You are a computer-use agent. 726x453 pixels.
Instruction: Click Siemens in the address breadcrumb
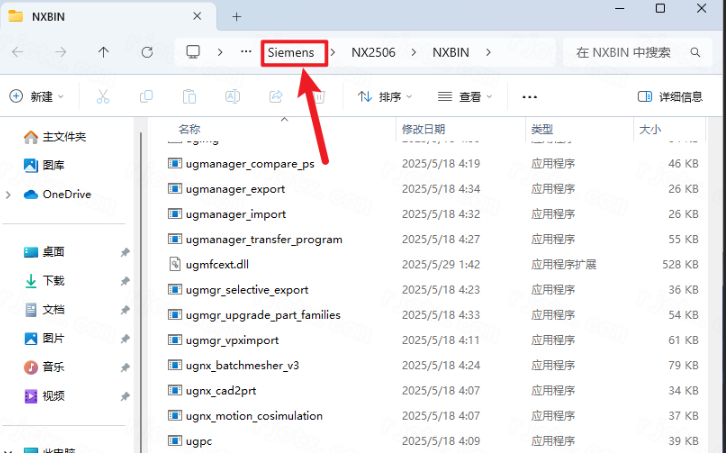click(291, 52)
